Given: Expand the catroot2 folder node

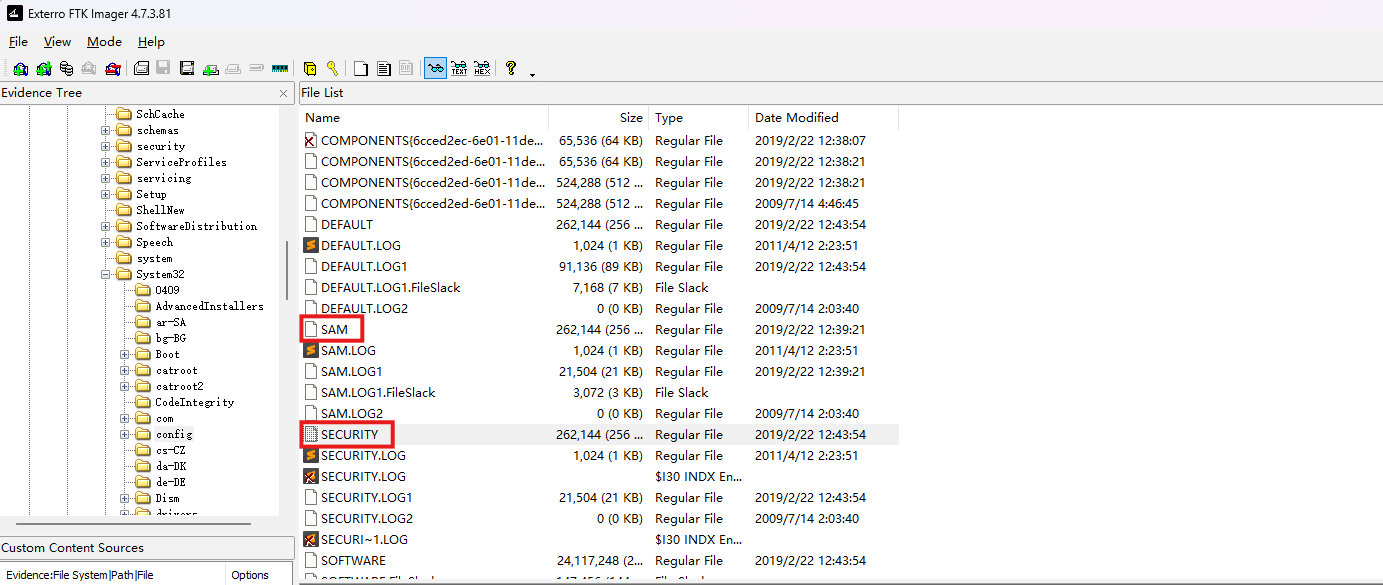Looking at the screenshot, I should [124, 386].
